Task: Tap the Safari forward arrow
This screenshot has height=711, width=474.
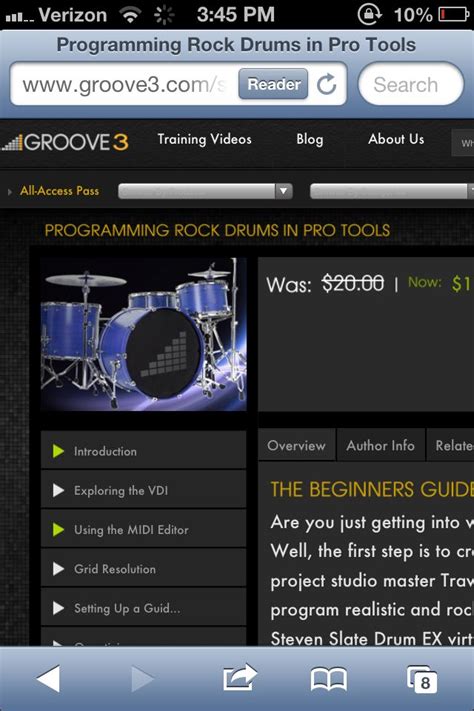Action: coord(142,678)
